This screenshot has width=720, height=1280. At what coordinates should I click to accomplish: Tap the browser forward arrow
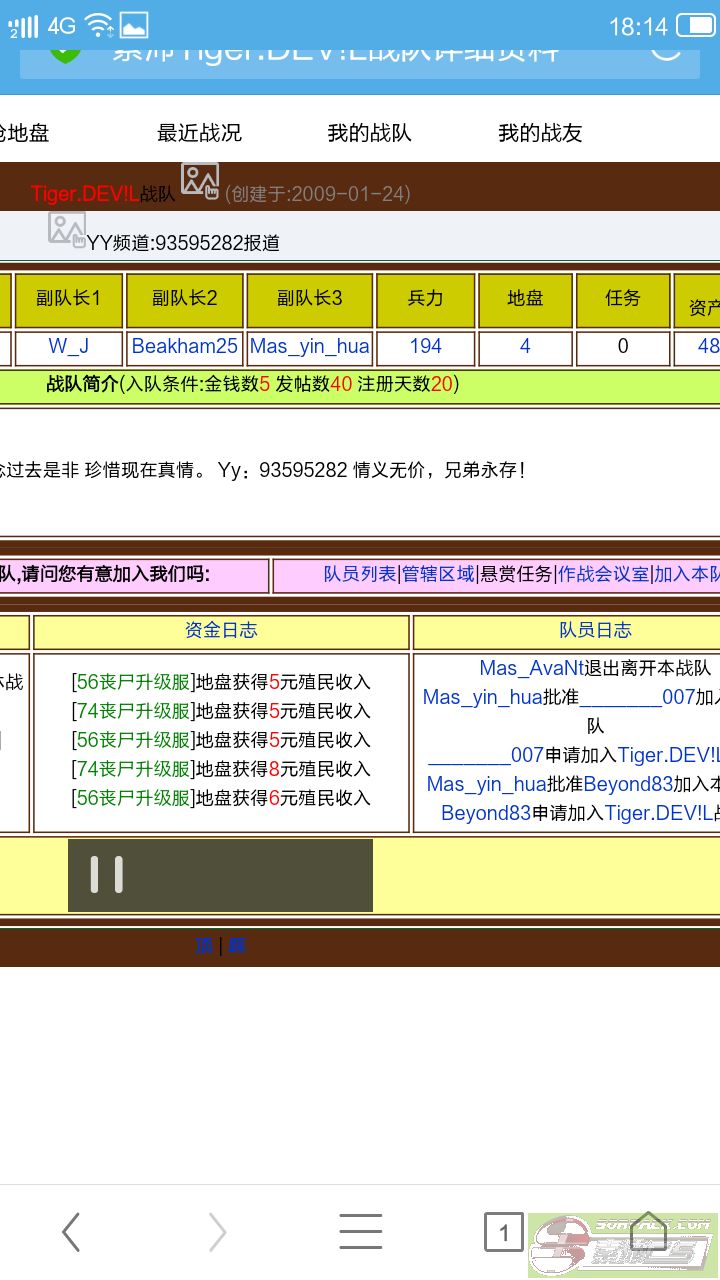pyautogui.click(x=217, y=1232)
